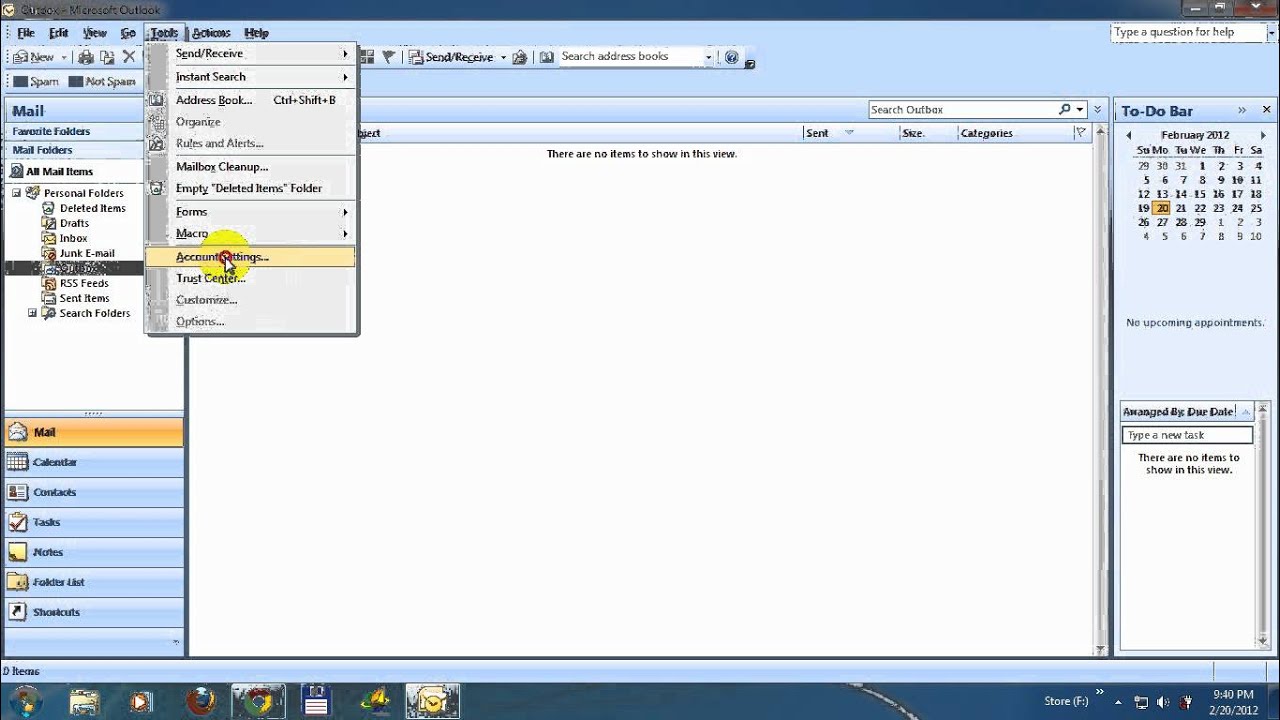Collapse the Personal Folders tree

coord(17,193)
